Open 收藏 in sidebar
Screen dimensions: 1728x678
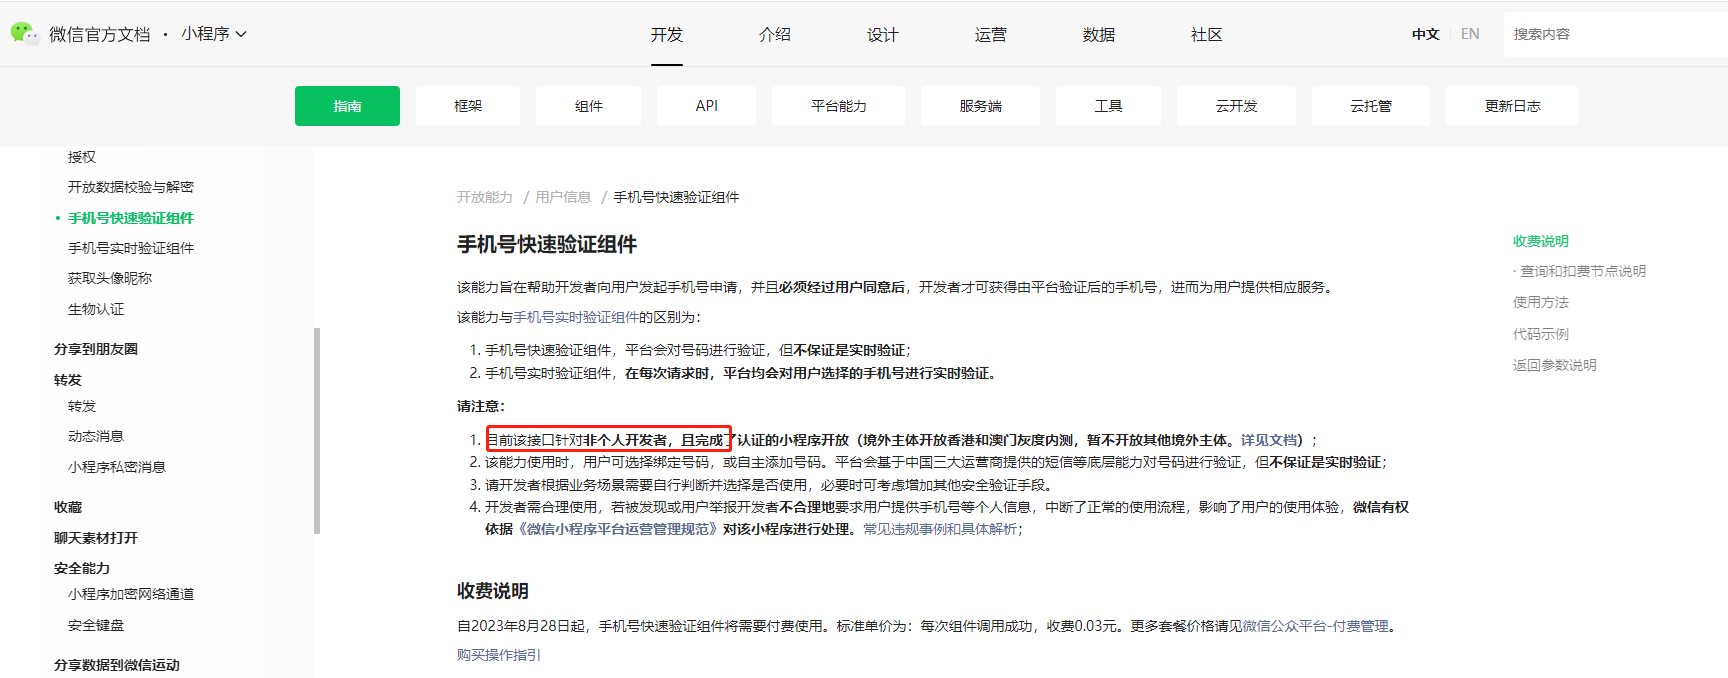(68, 507)
